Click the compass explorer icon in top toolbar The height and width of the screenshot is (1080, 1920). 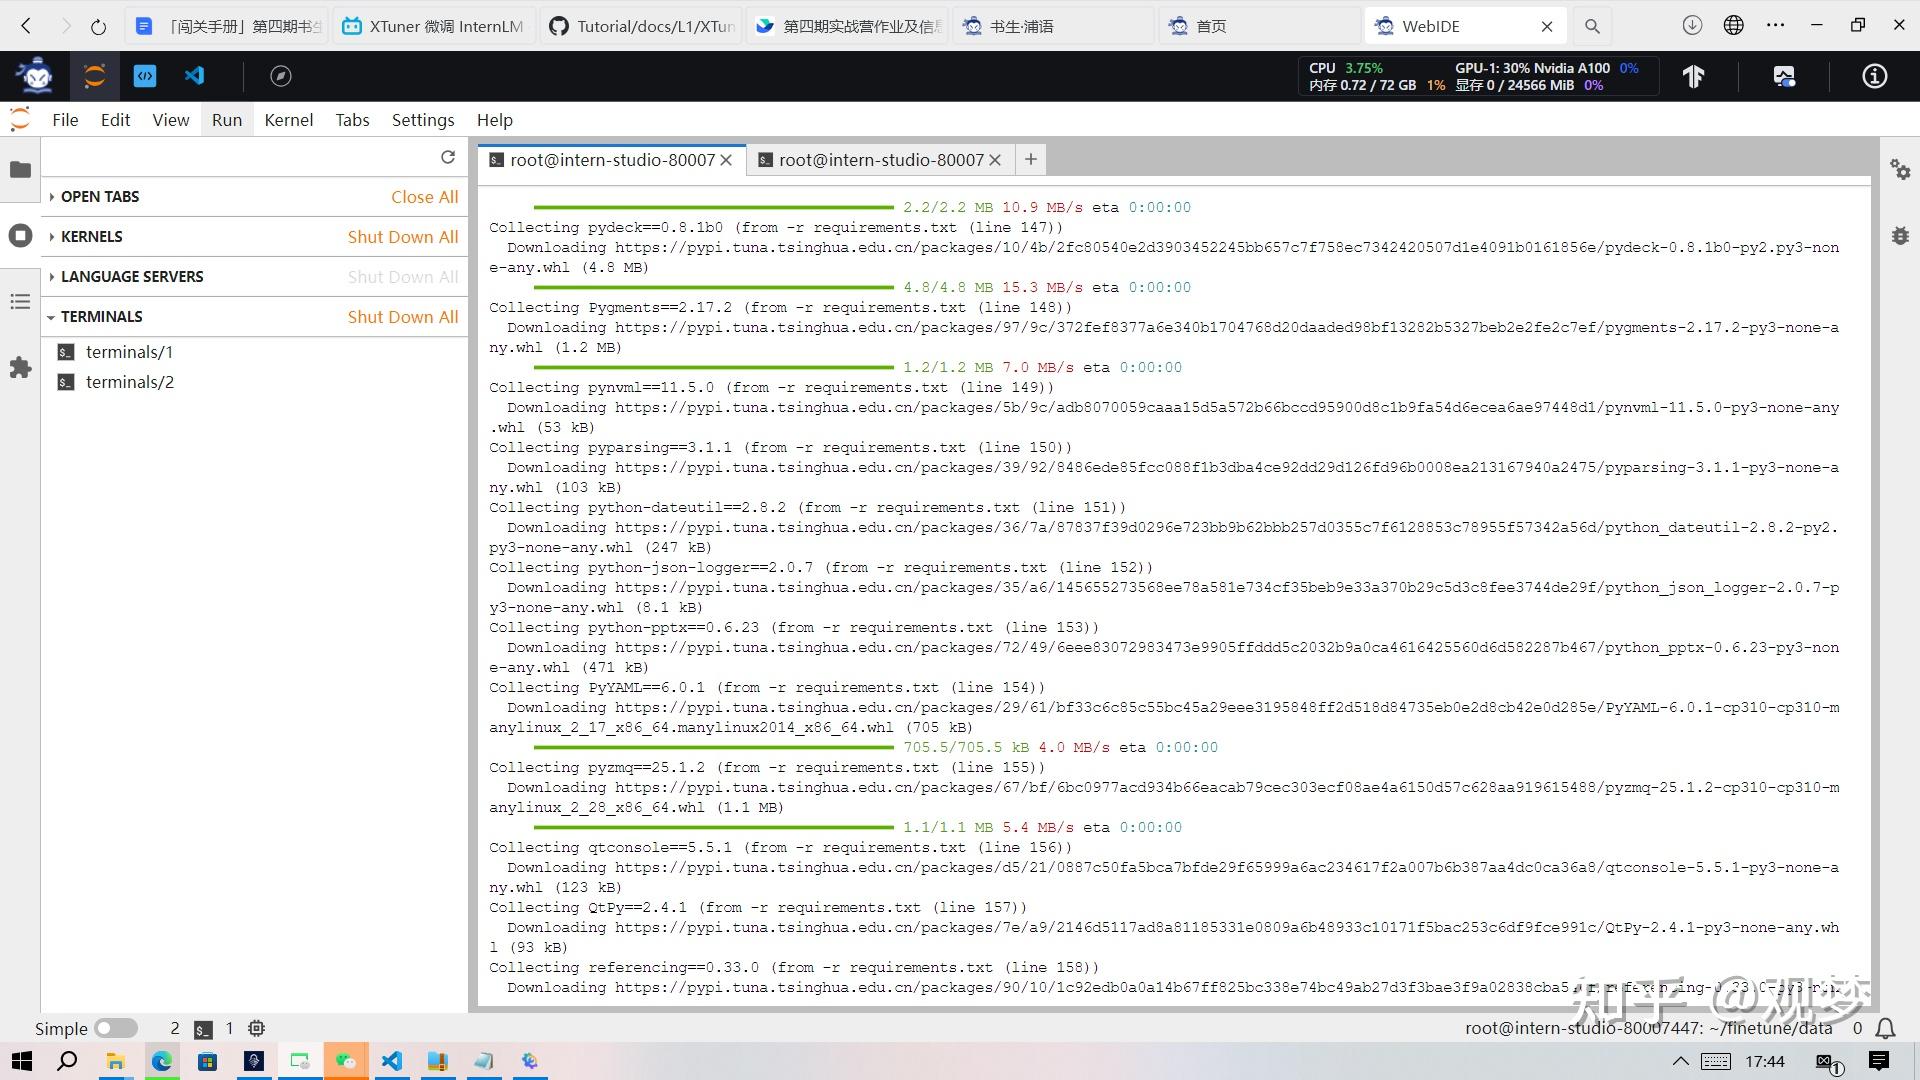pos(281,76)
